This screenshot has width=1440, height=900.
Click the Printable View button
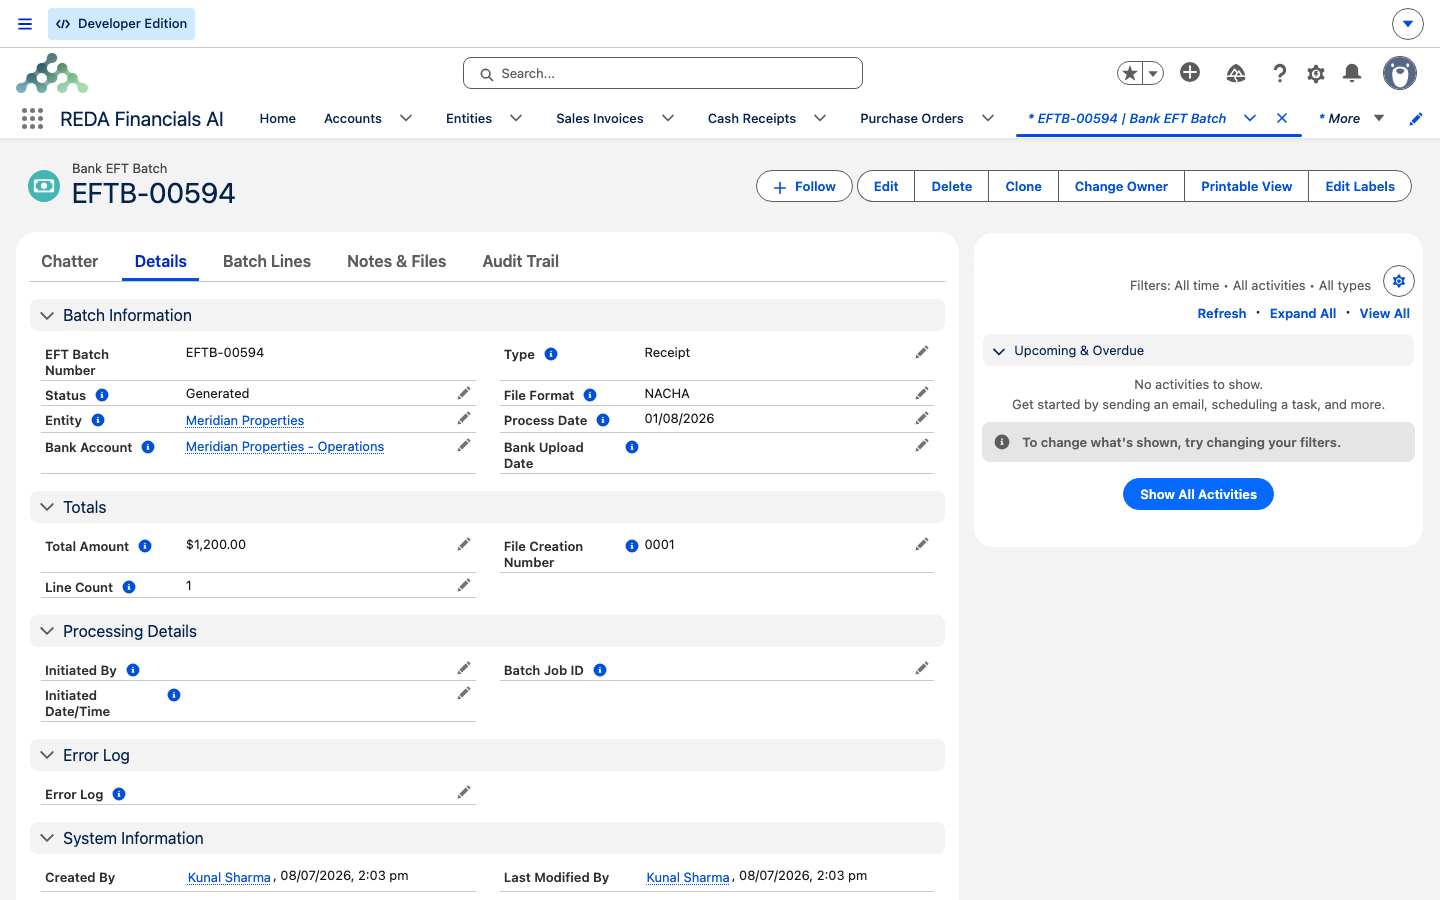(1246, 186)
